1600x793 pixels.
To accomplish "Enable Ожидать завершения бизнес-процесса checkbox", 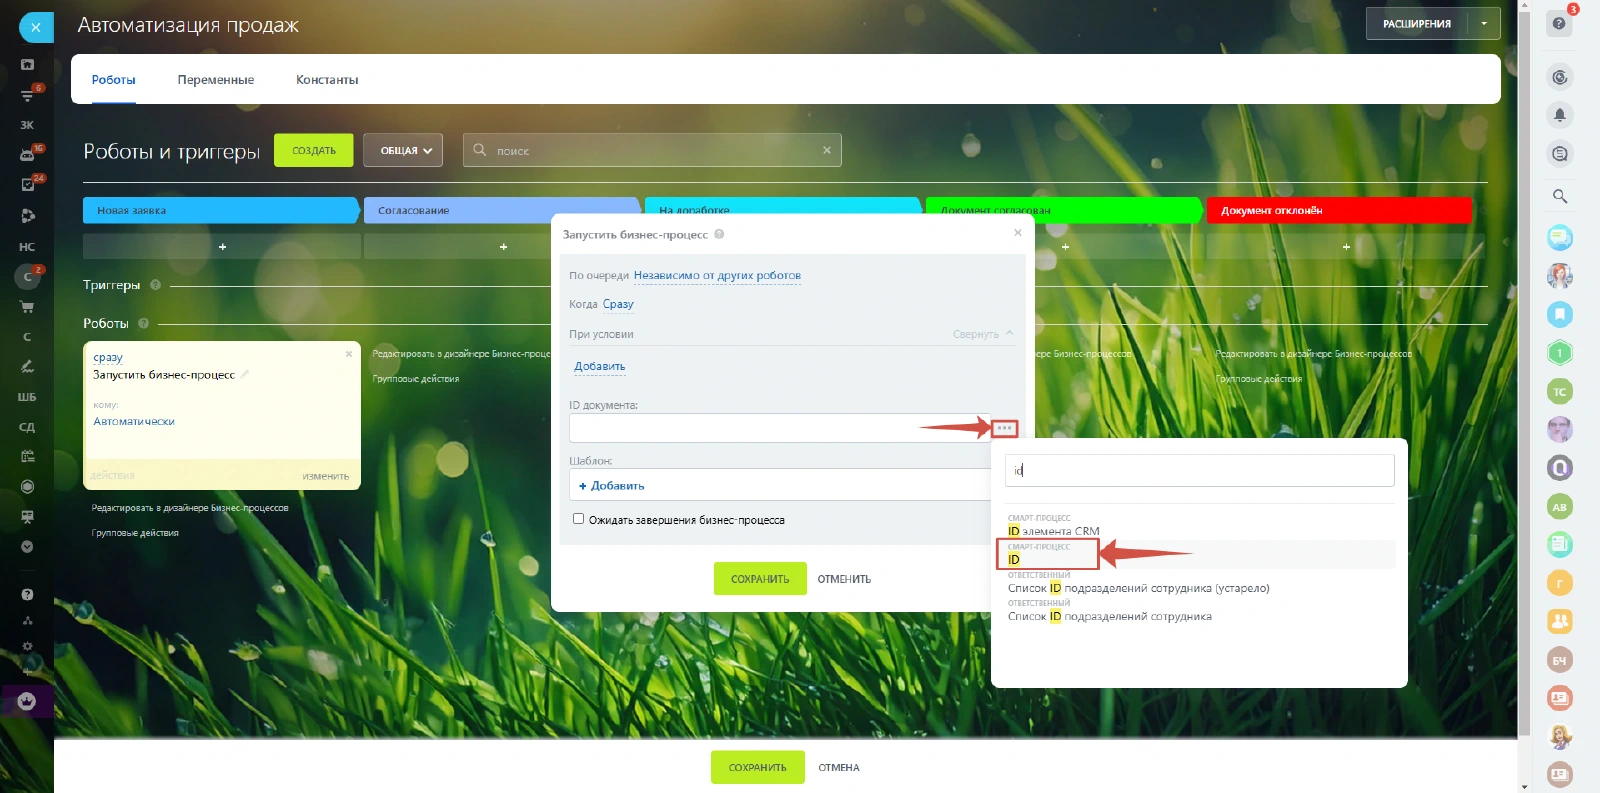I will (x=578, y=519).
